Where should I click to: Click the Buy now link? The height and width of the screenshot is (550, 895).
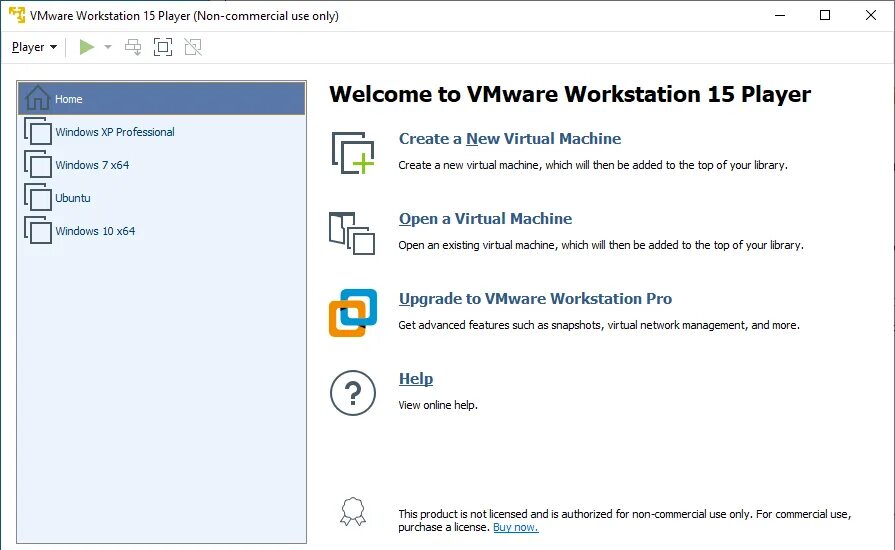pos(515,527)
